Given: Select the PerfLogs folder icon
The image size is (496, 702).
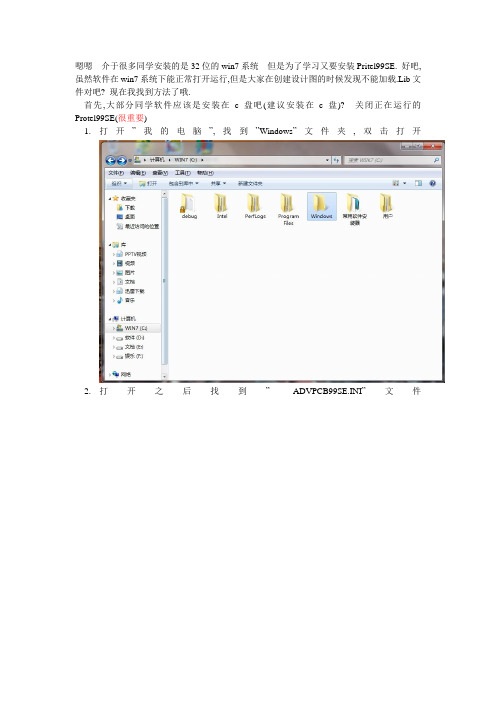Looking at the screenshot, I should (255, 206).
